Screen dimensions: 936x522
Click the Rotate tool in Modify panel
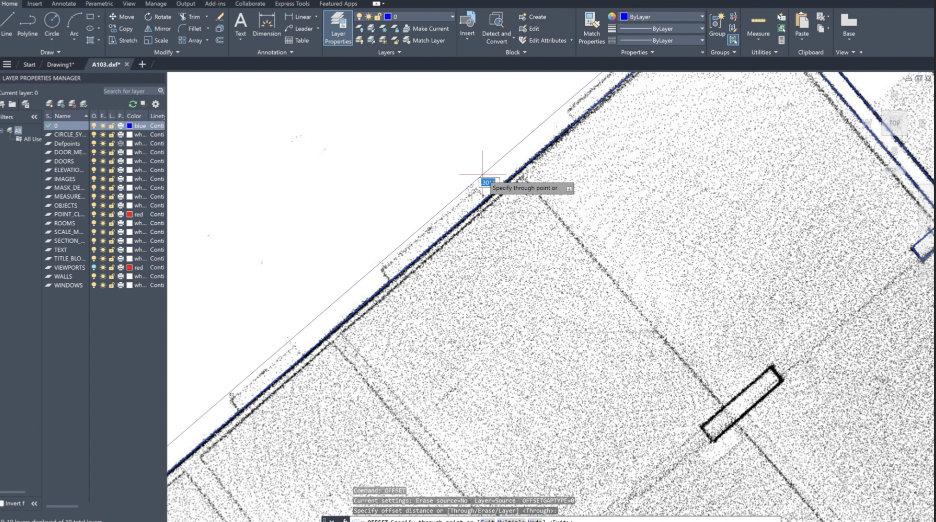click(158, 17)
